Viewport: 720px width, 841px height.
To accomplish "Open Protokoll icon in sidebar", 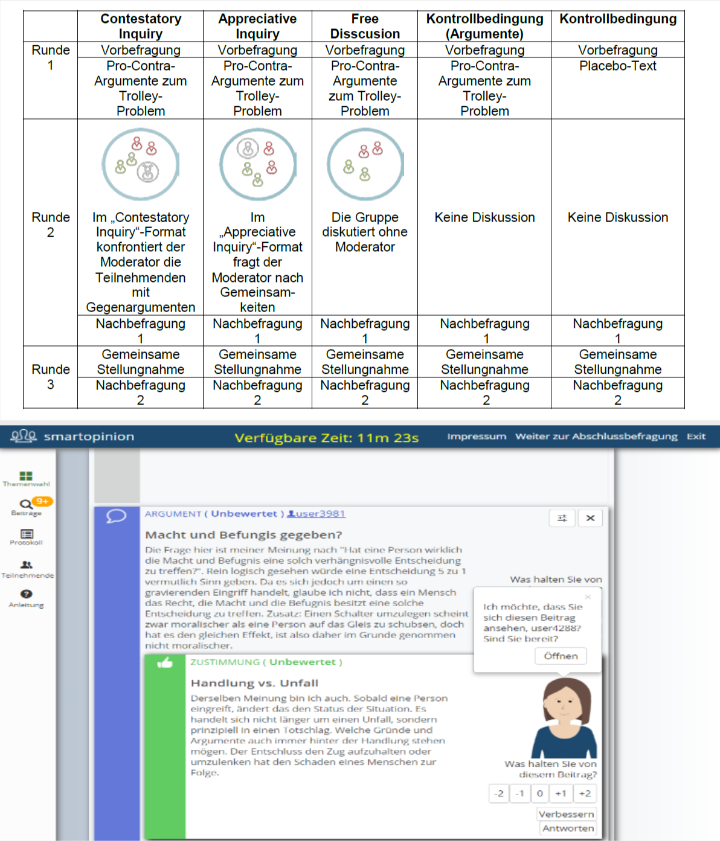I will [26, 534].
